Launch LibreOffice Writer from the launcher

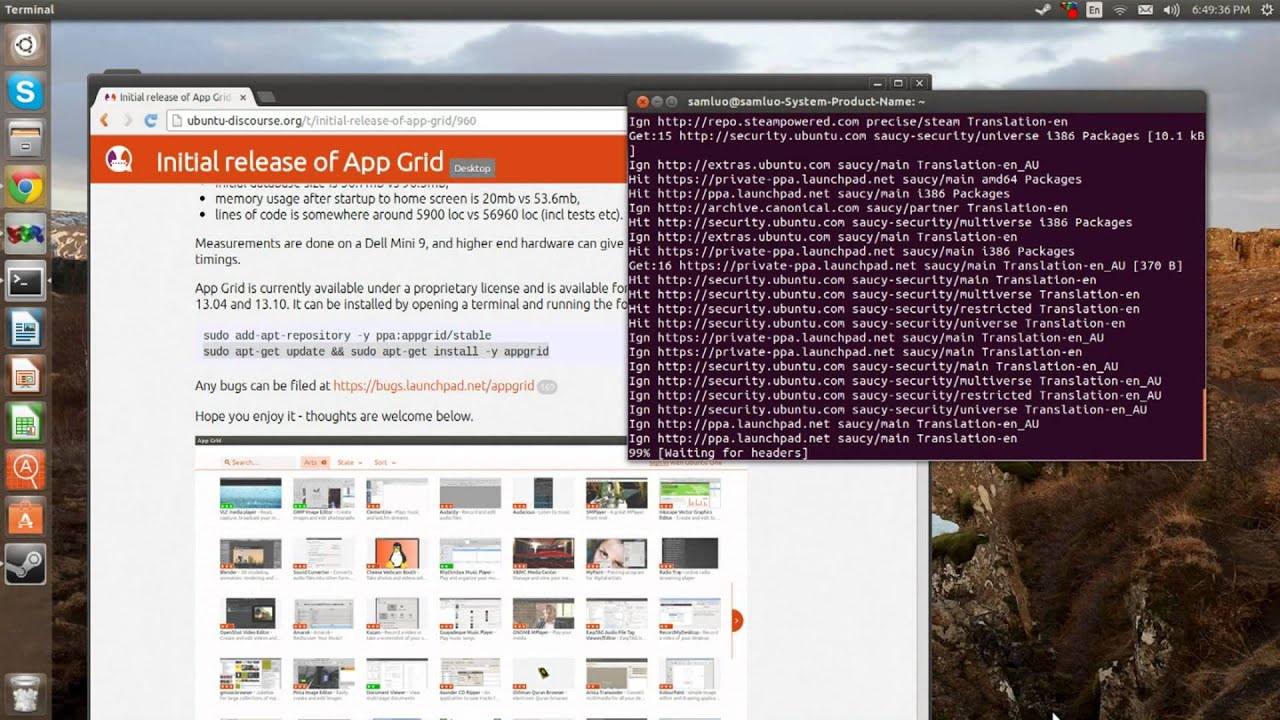click(x=25, y=329)
